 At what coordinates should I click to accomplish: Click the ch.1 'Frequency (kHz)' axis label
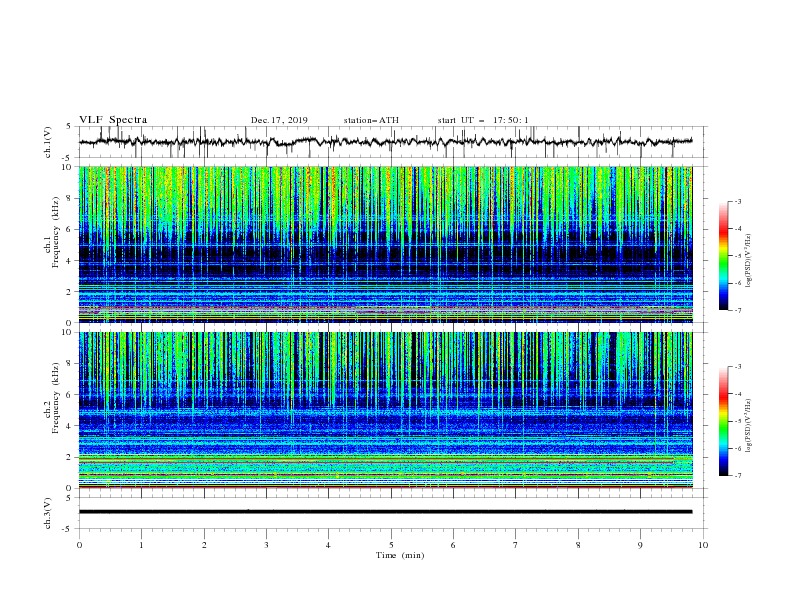55,233
